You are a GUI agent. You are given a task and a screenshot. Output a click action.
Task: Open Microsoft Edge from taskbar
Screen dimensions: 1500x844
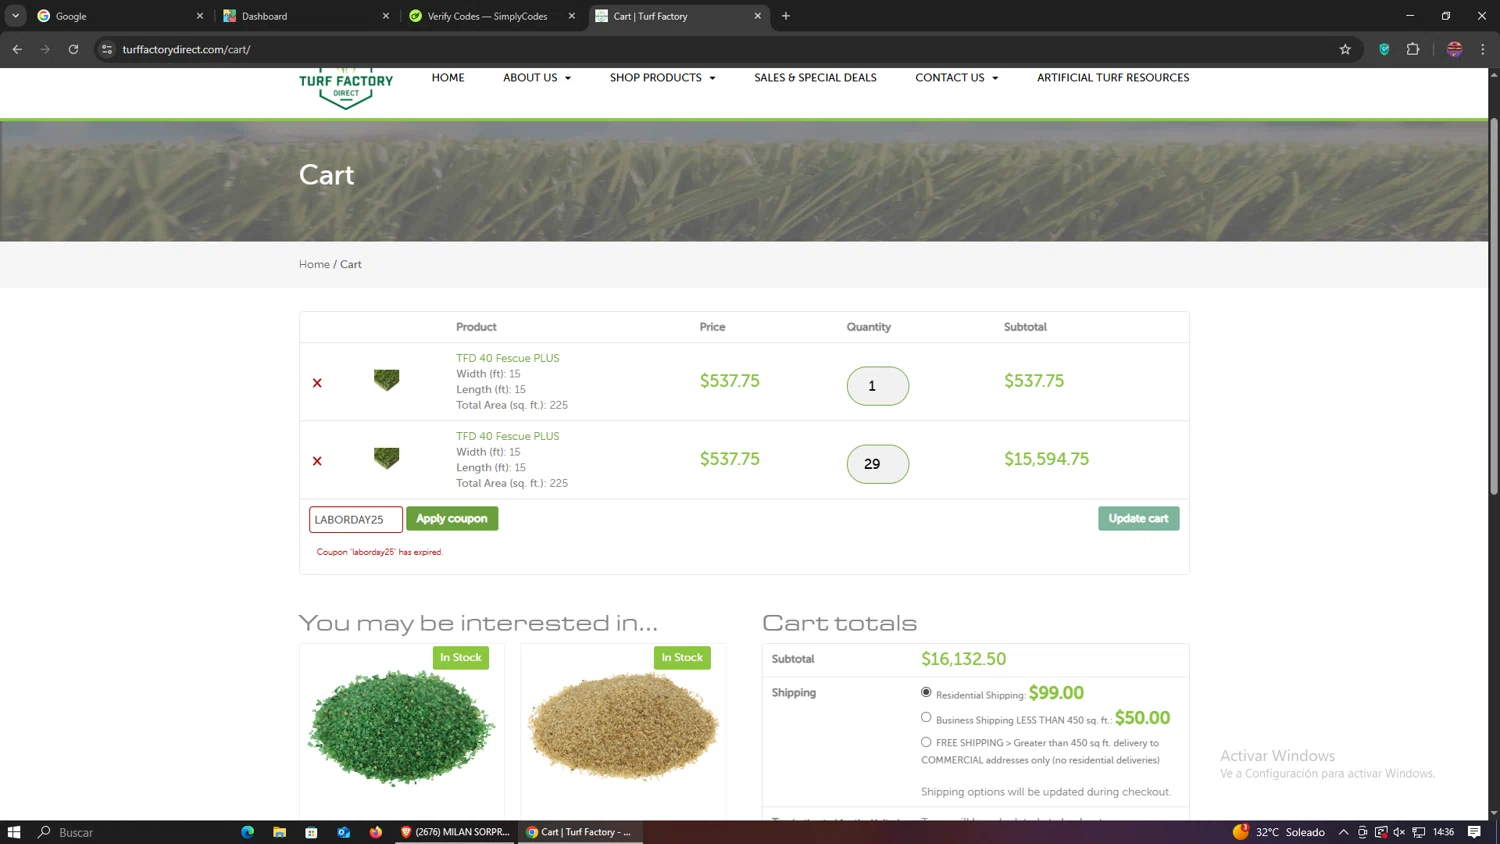click(x=248, y=832)
